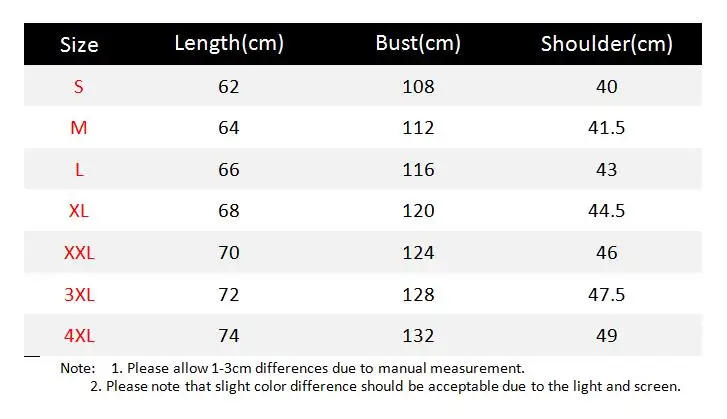The width and height of the screenshot is (727, 419).
Task: Click the 43 shoulder value
Action: [x=606, y=170]
